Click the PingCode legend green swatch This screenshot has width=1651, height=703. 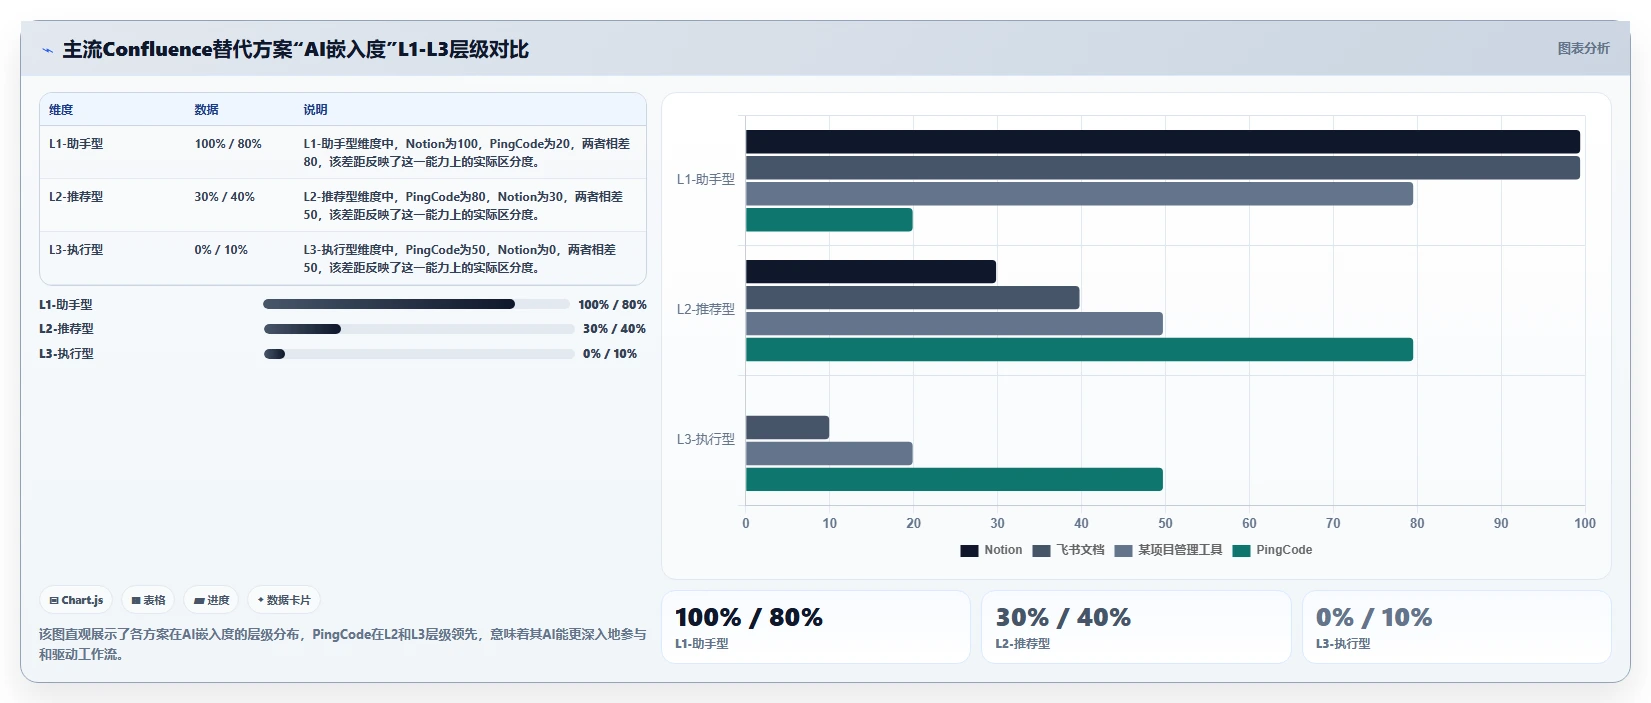(x=1241, y=550)
